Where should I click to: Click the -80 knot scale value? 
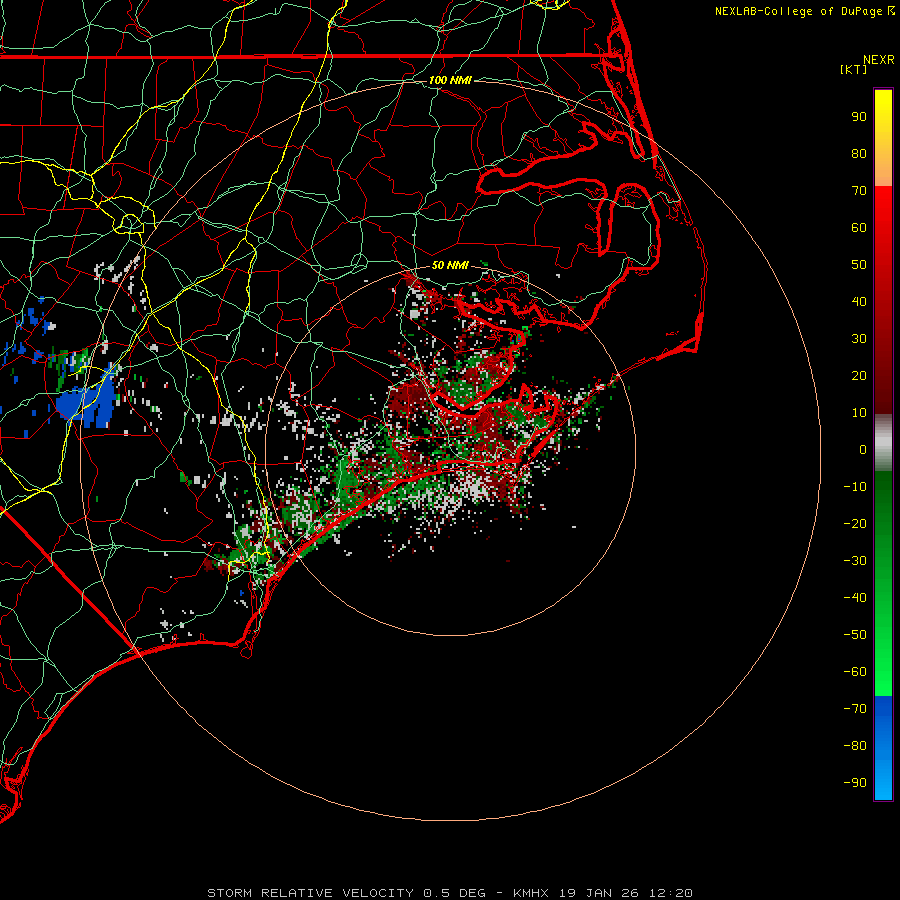coord(855,746)
